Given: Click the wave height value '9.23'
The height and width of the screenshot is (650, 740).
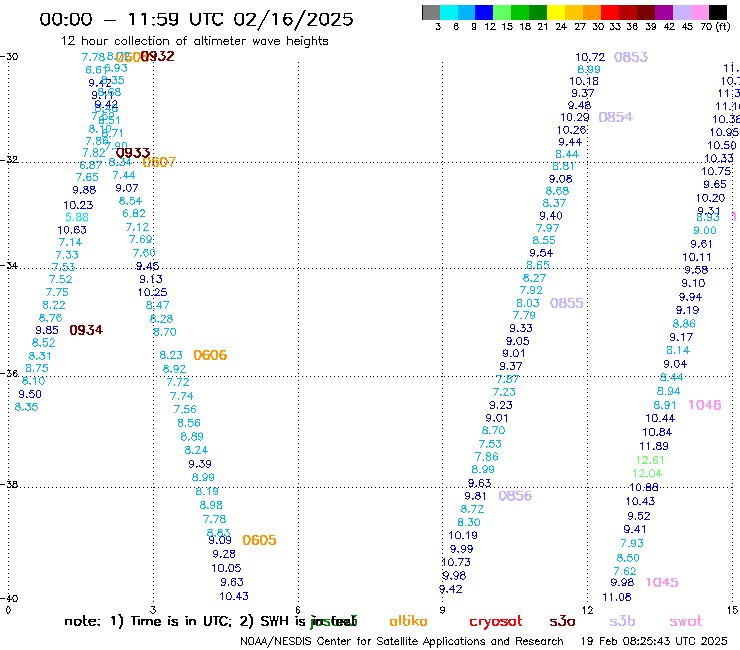Looking at the screenshot, I should (500, 405).
